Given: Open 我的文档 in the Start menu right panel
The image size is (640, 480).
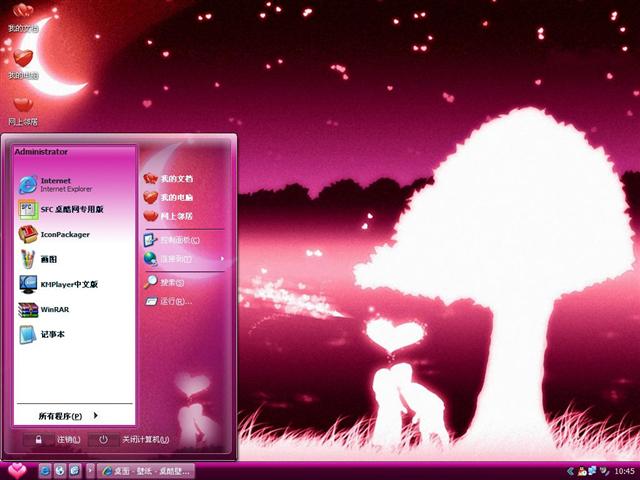Looking at the screenshot, I should [x=175, y=179].
